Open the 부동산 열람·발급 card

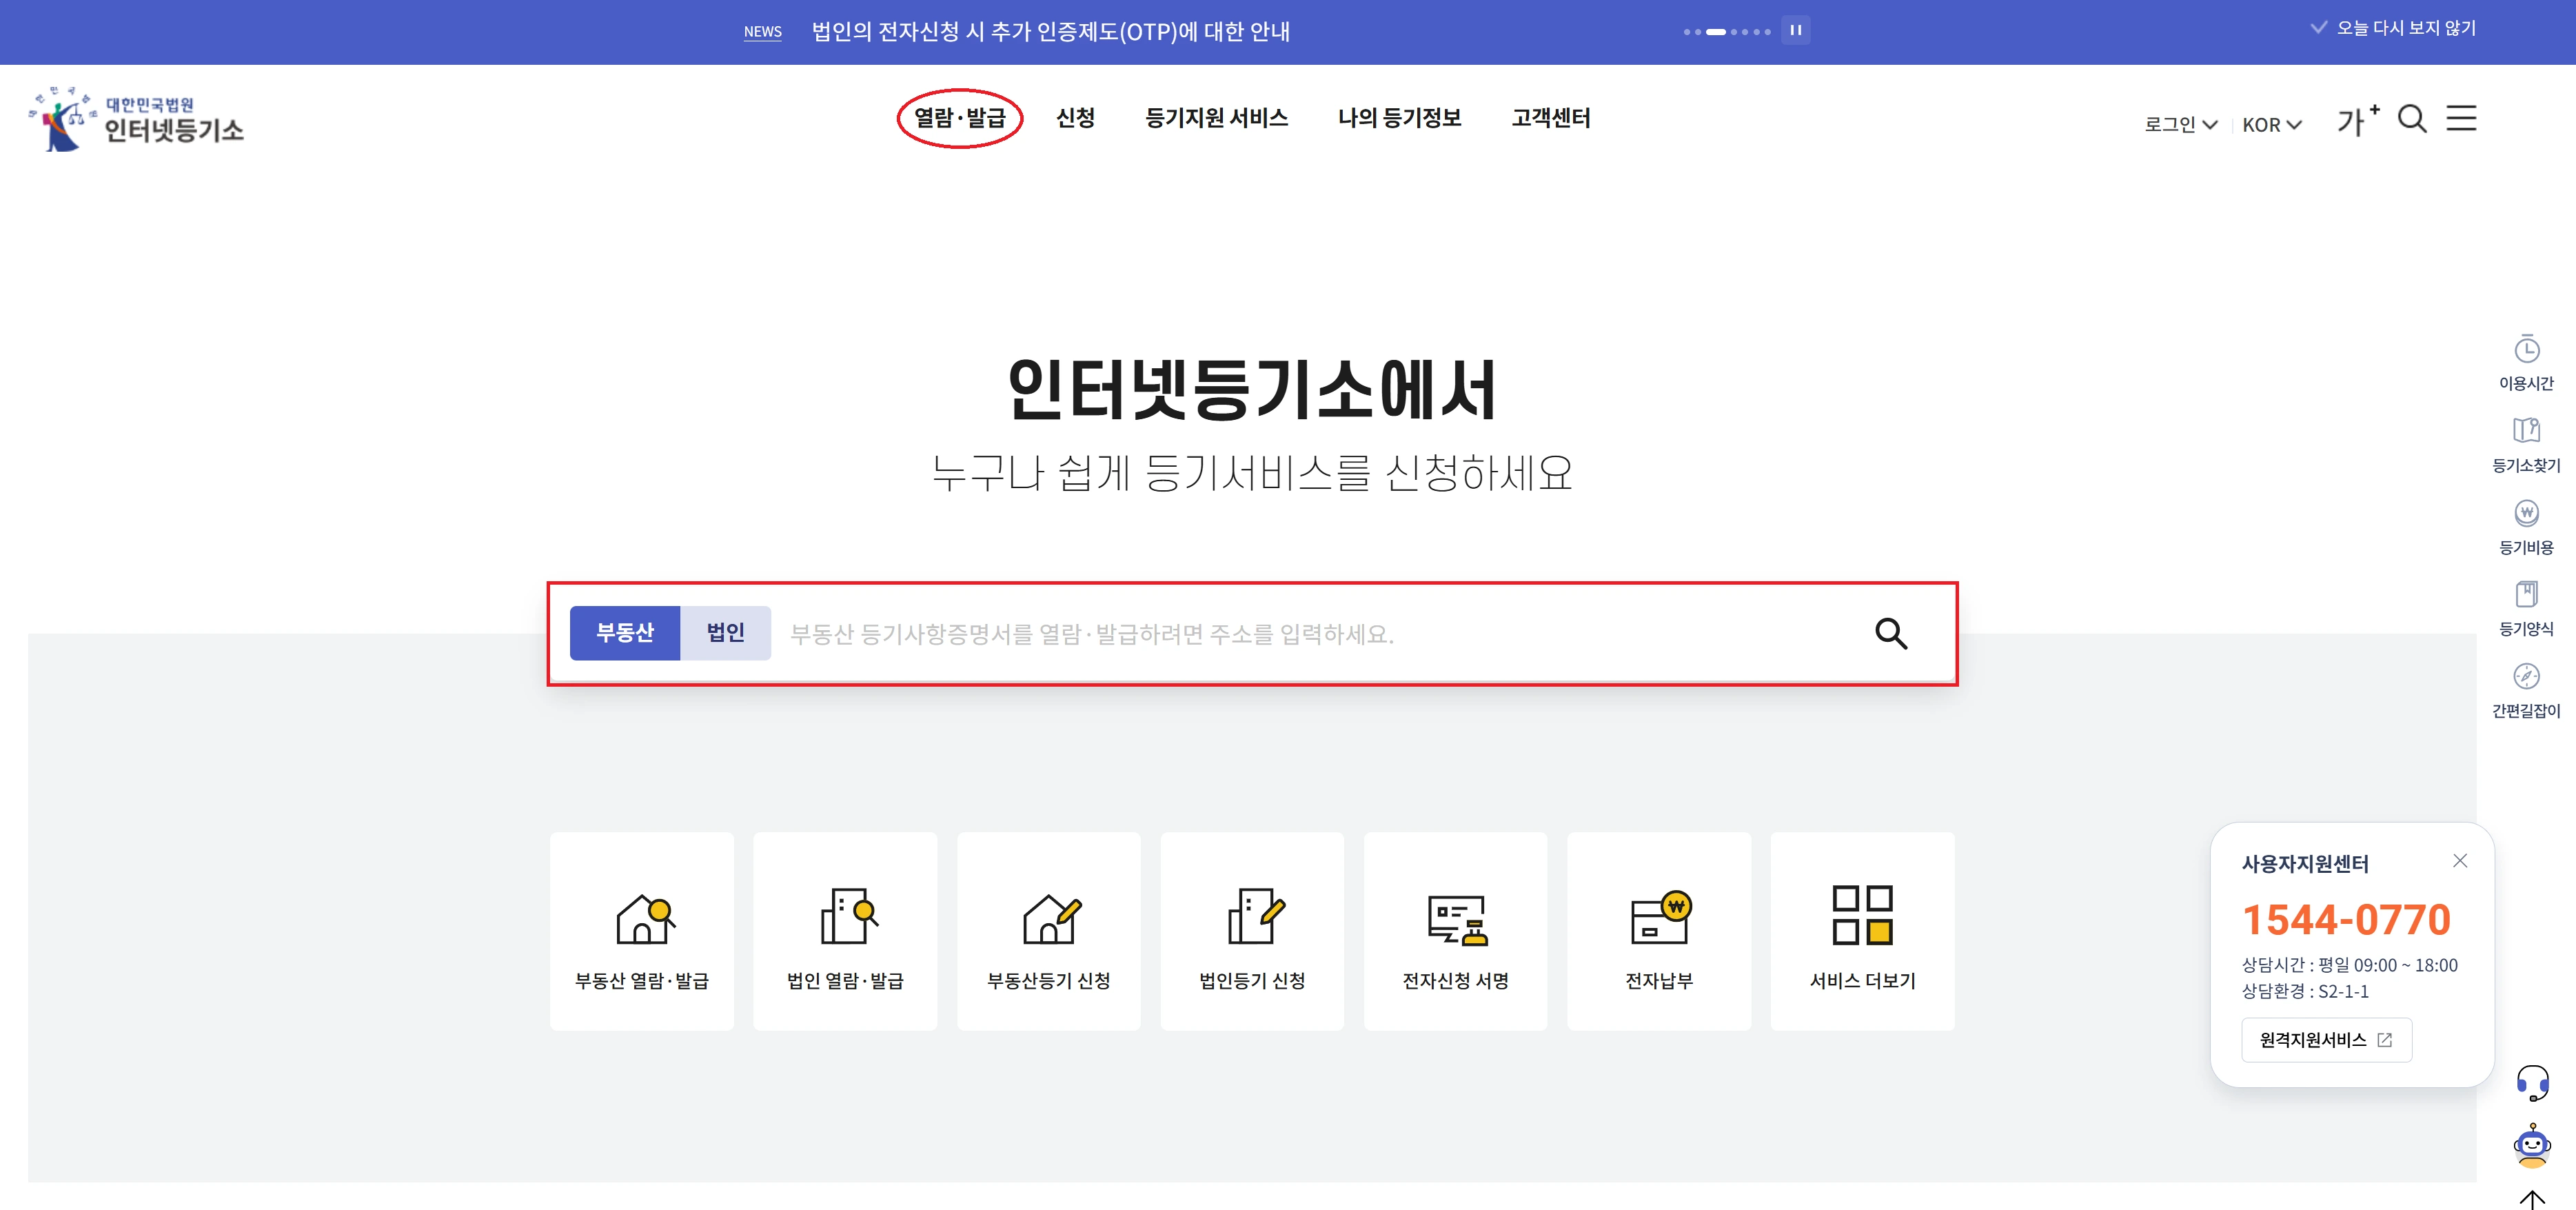pyautogui.click(x=641, y=930)
